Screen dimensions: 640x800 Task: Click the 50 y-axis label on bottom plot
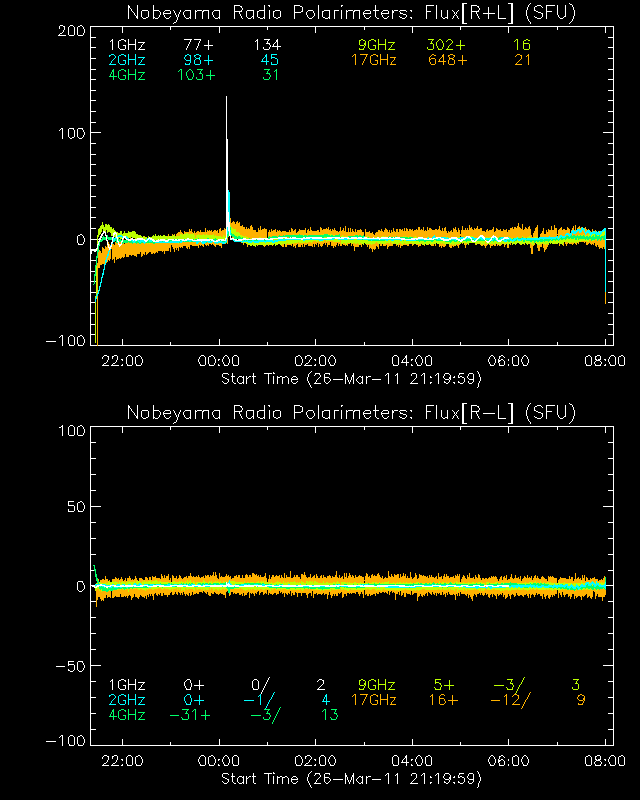point(74,508)
